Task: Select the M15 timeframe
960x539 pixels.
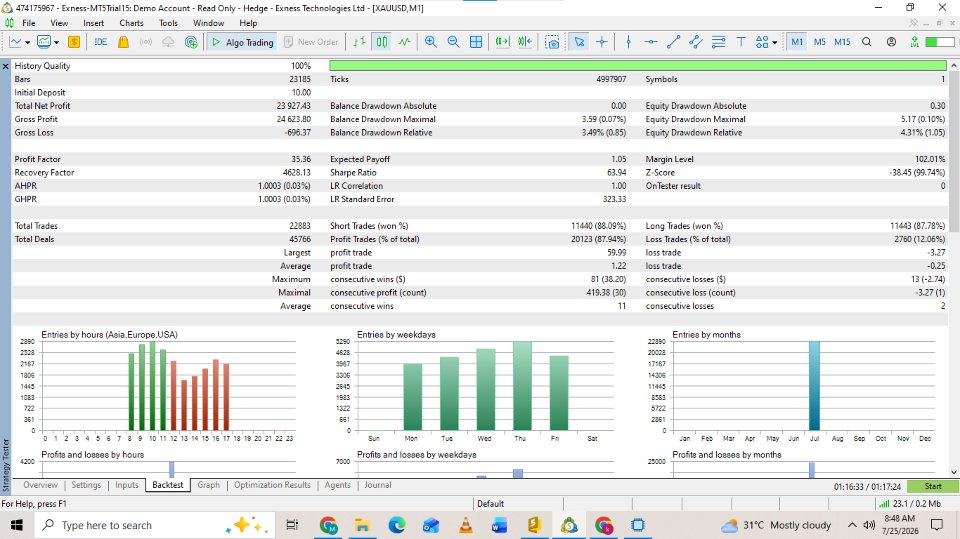Action: pyautogui.click(x=842, y=42)
